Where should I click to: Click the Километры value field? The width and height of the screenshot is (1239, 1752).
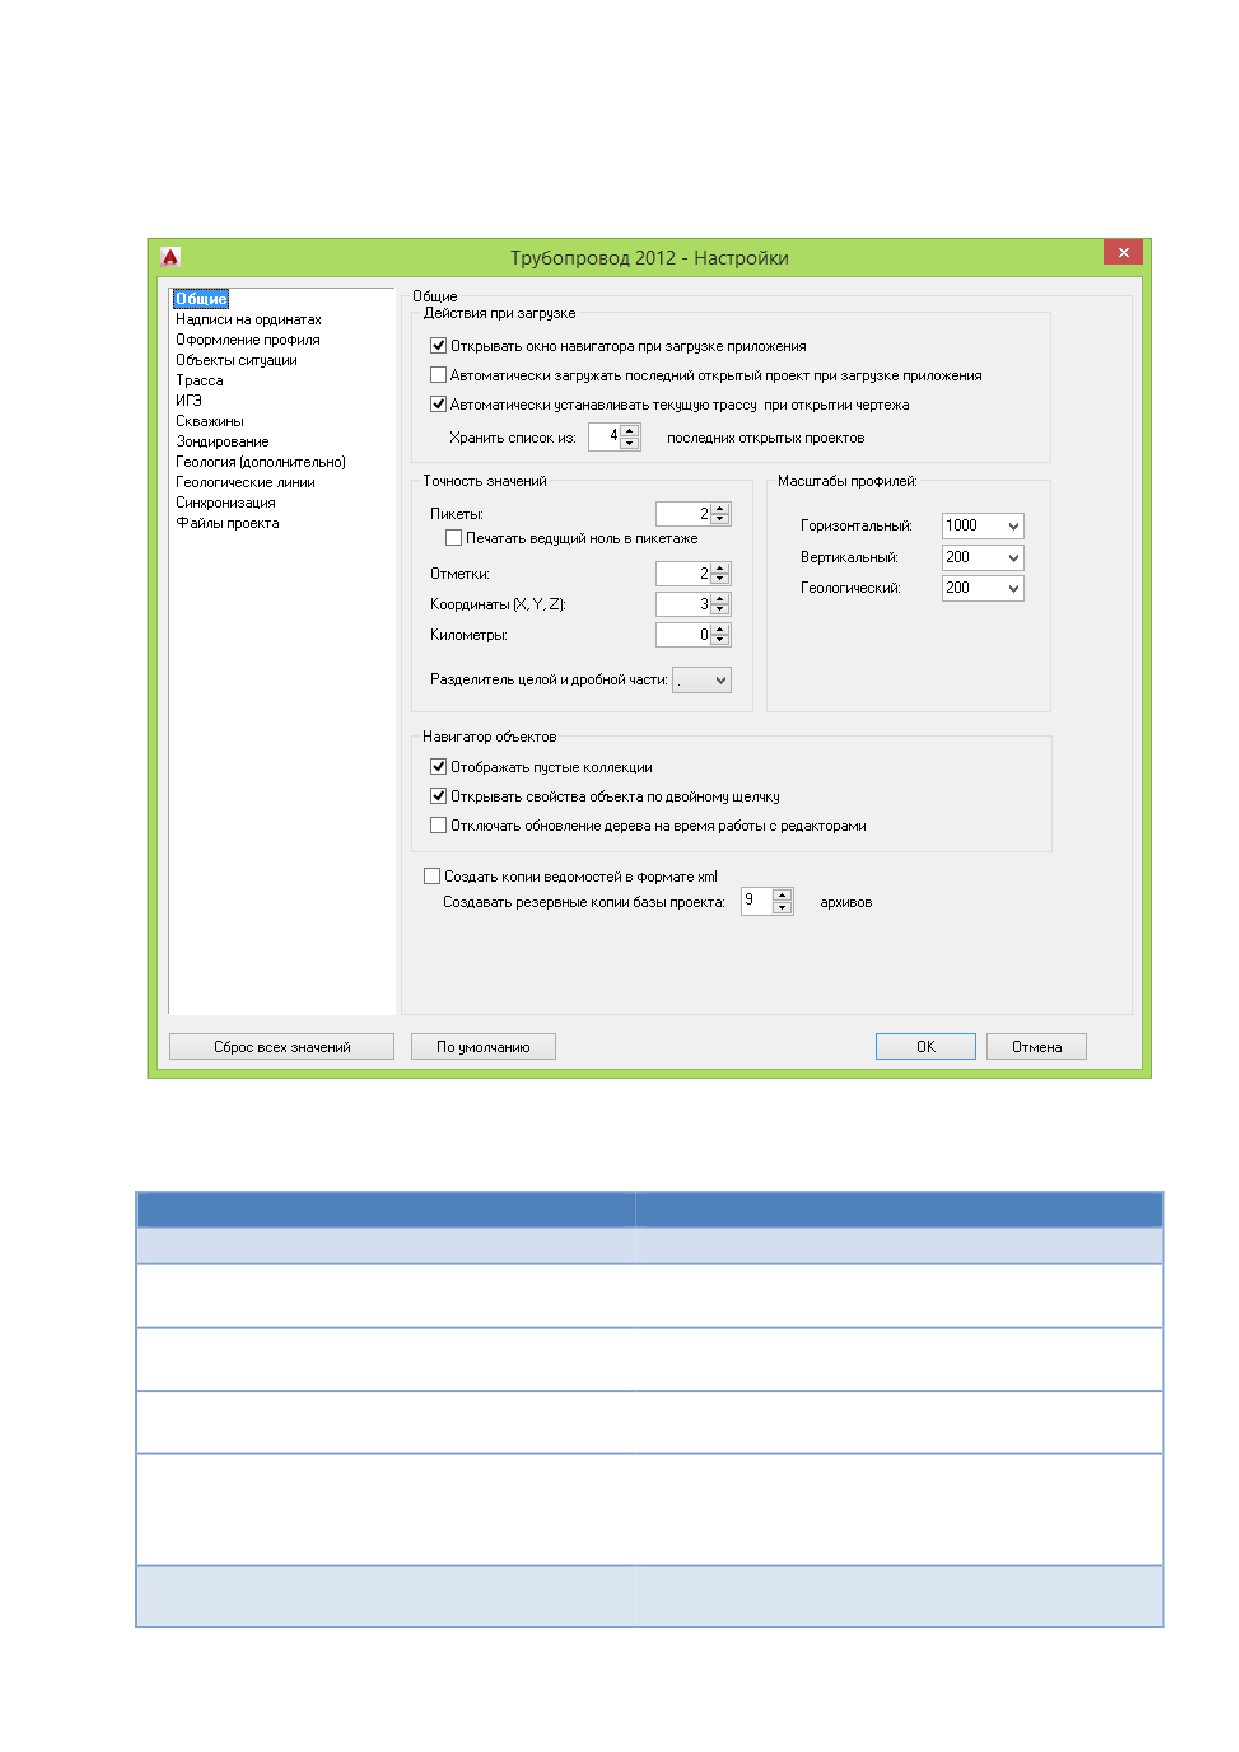click(684, 635)
